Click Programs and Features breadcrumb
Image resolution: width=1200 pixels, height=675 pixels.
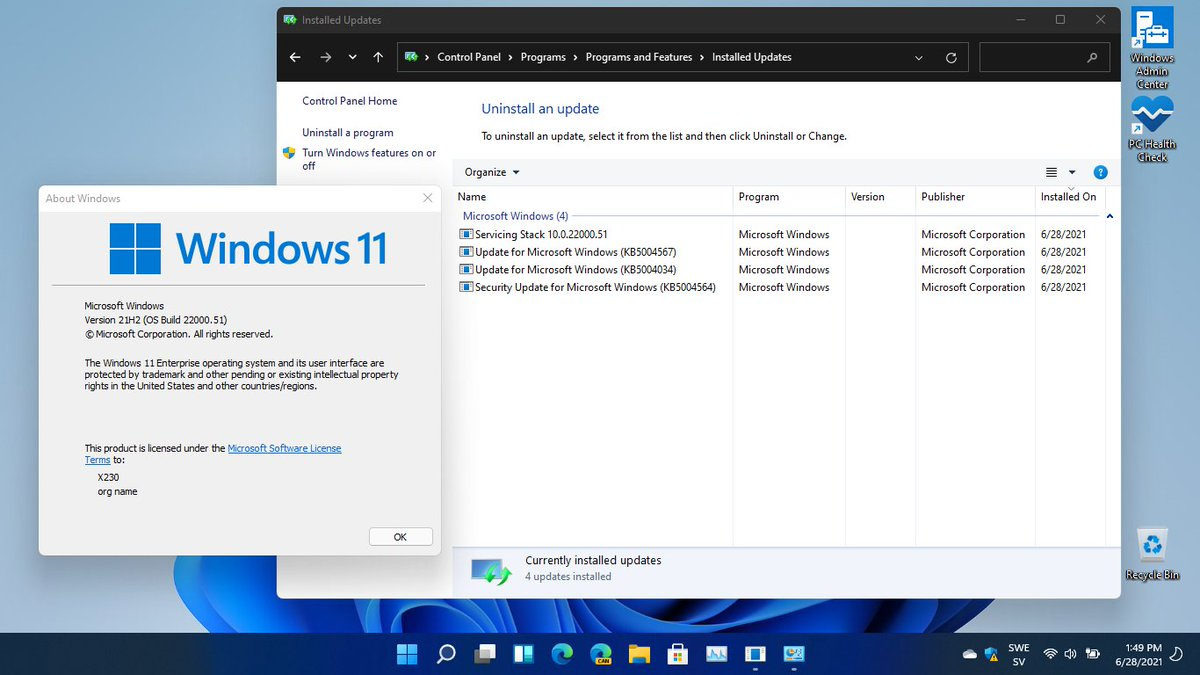[x=639, y=58]
